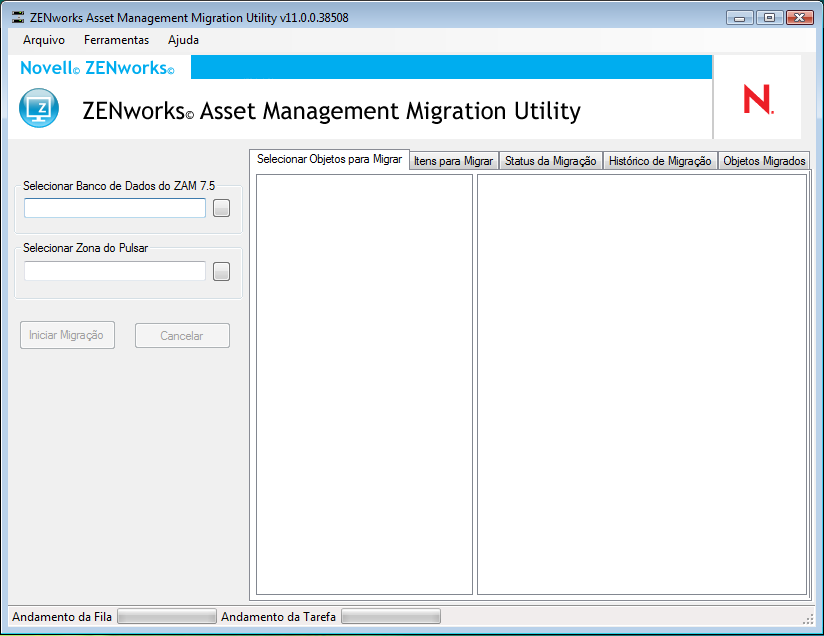
Task: Close the Migration Utility window
Action: pyautogui.click(x=800, y=18)
